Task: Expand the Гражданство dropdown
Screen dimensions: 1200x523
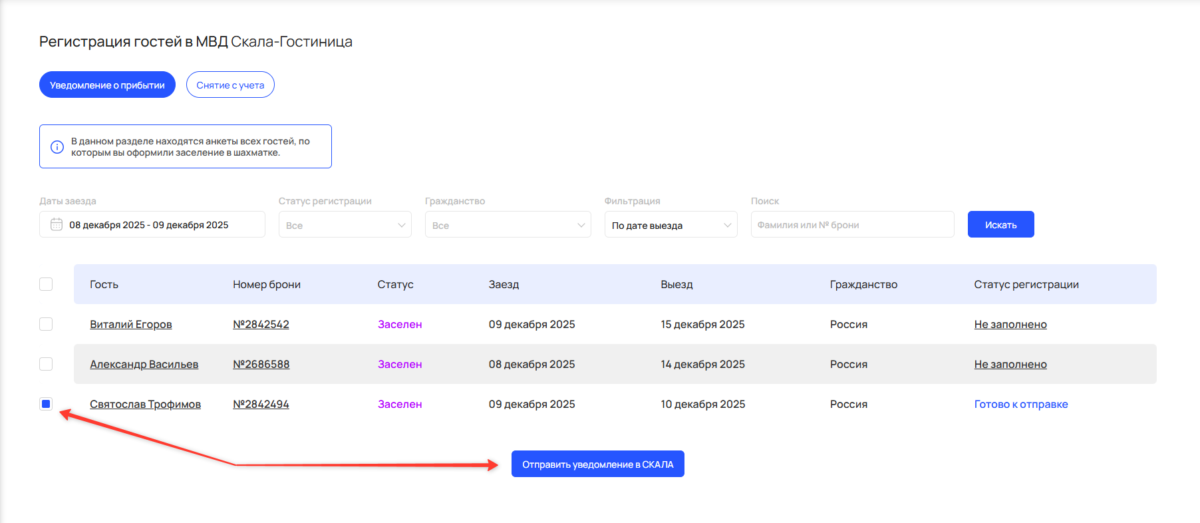Action: tap(507, 225)
